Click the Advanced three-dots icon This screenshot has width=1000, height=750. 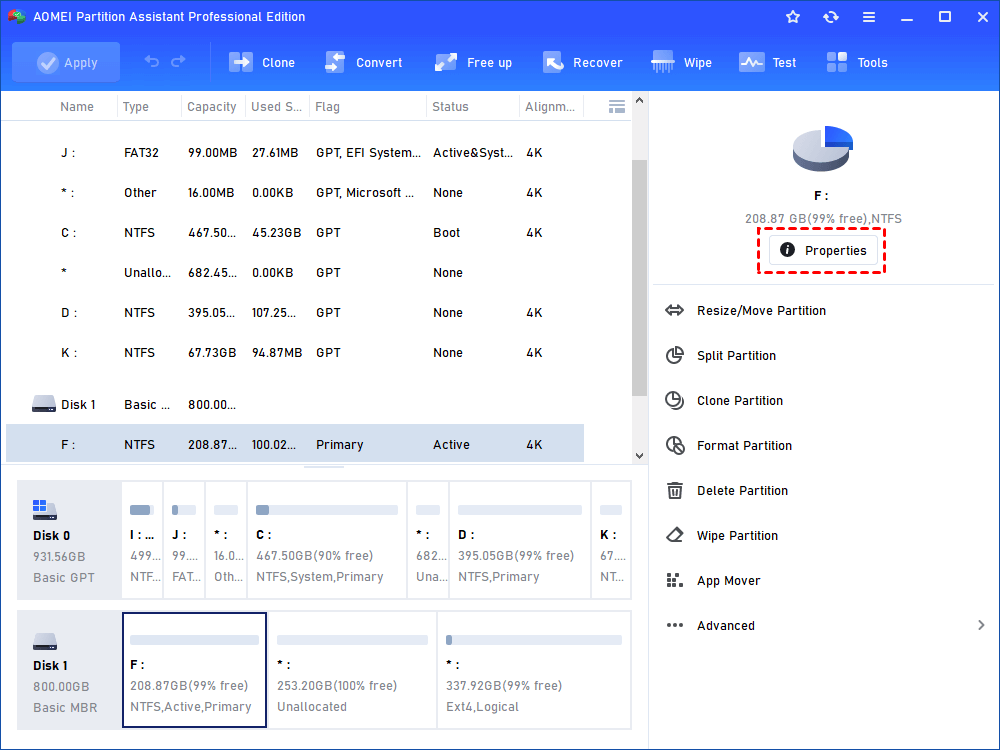pos(674,625)
